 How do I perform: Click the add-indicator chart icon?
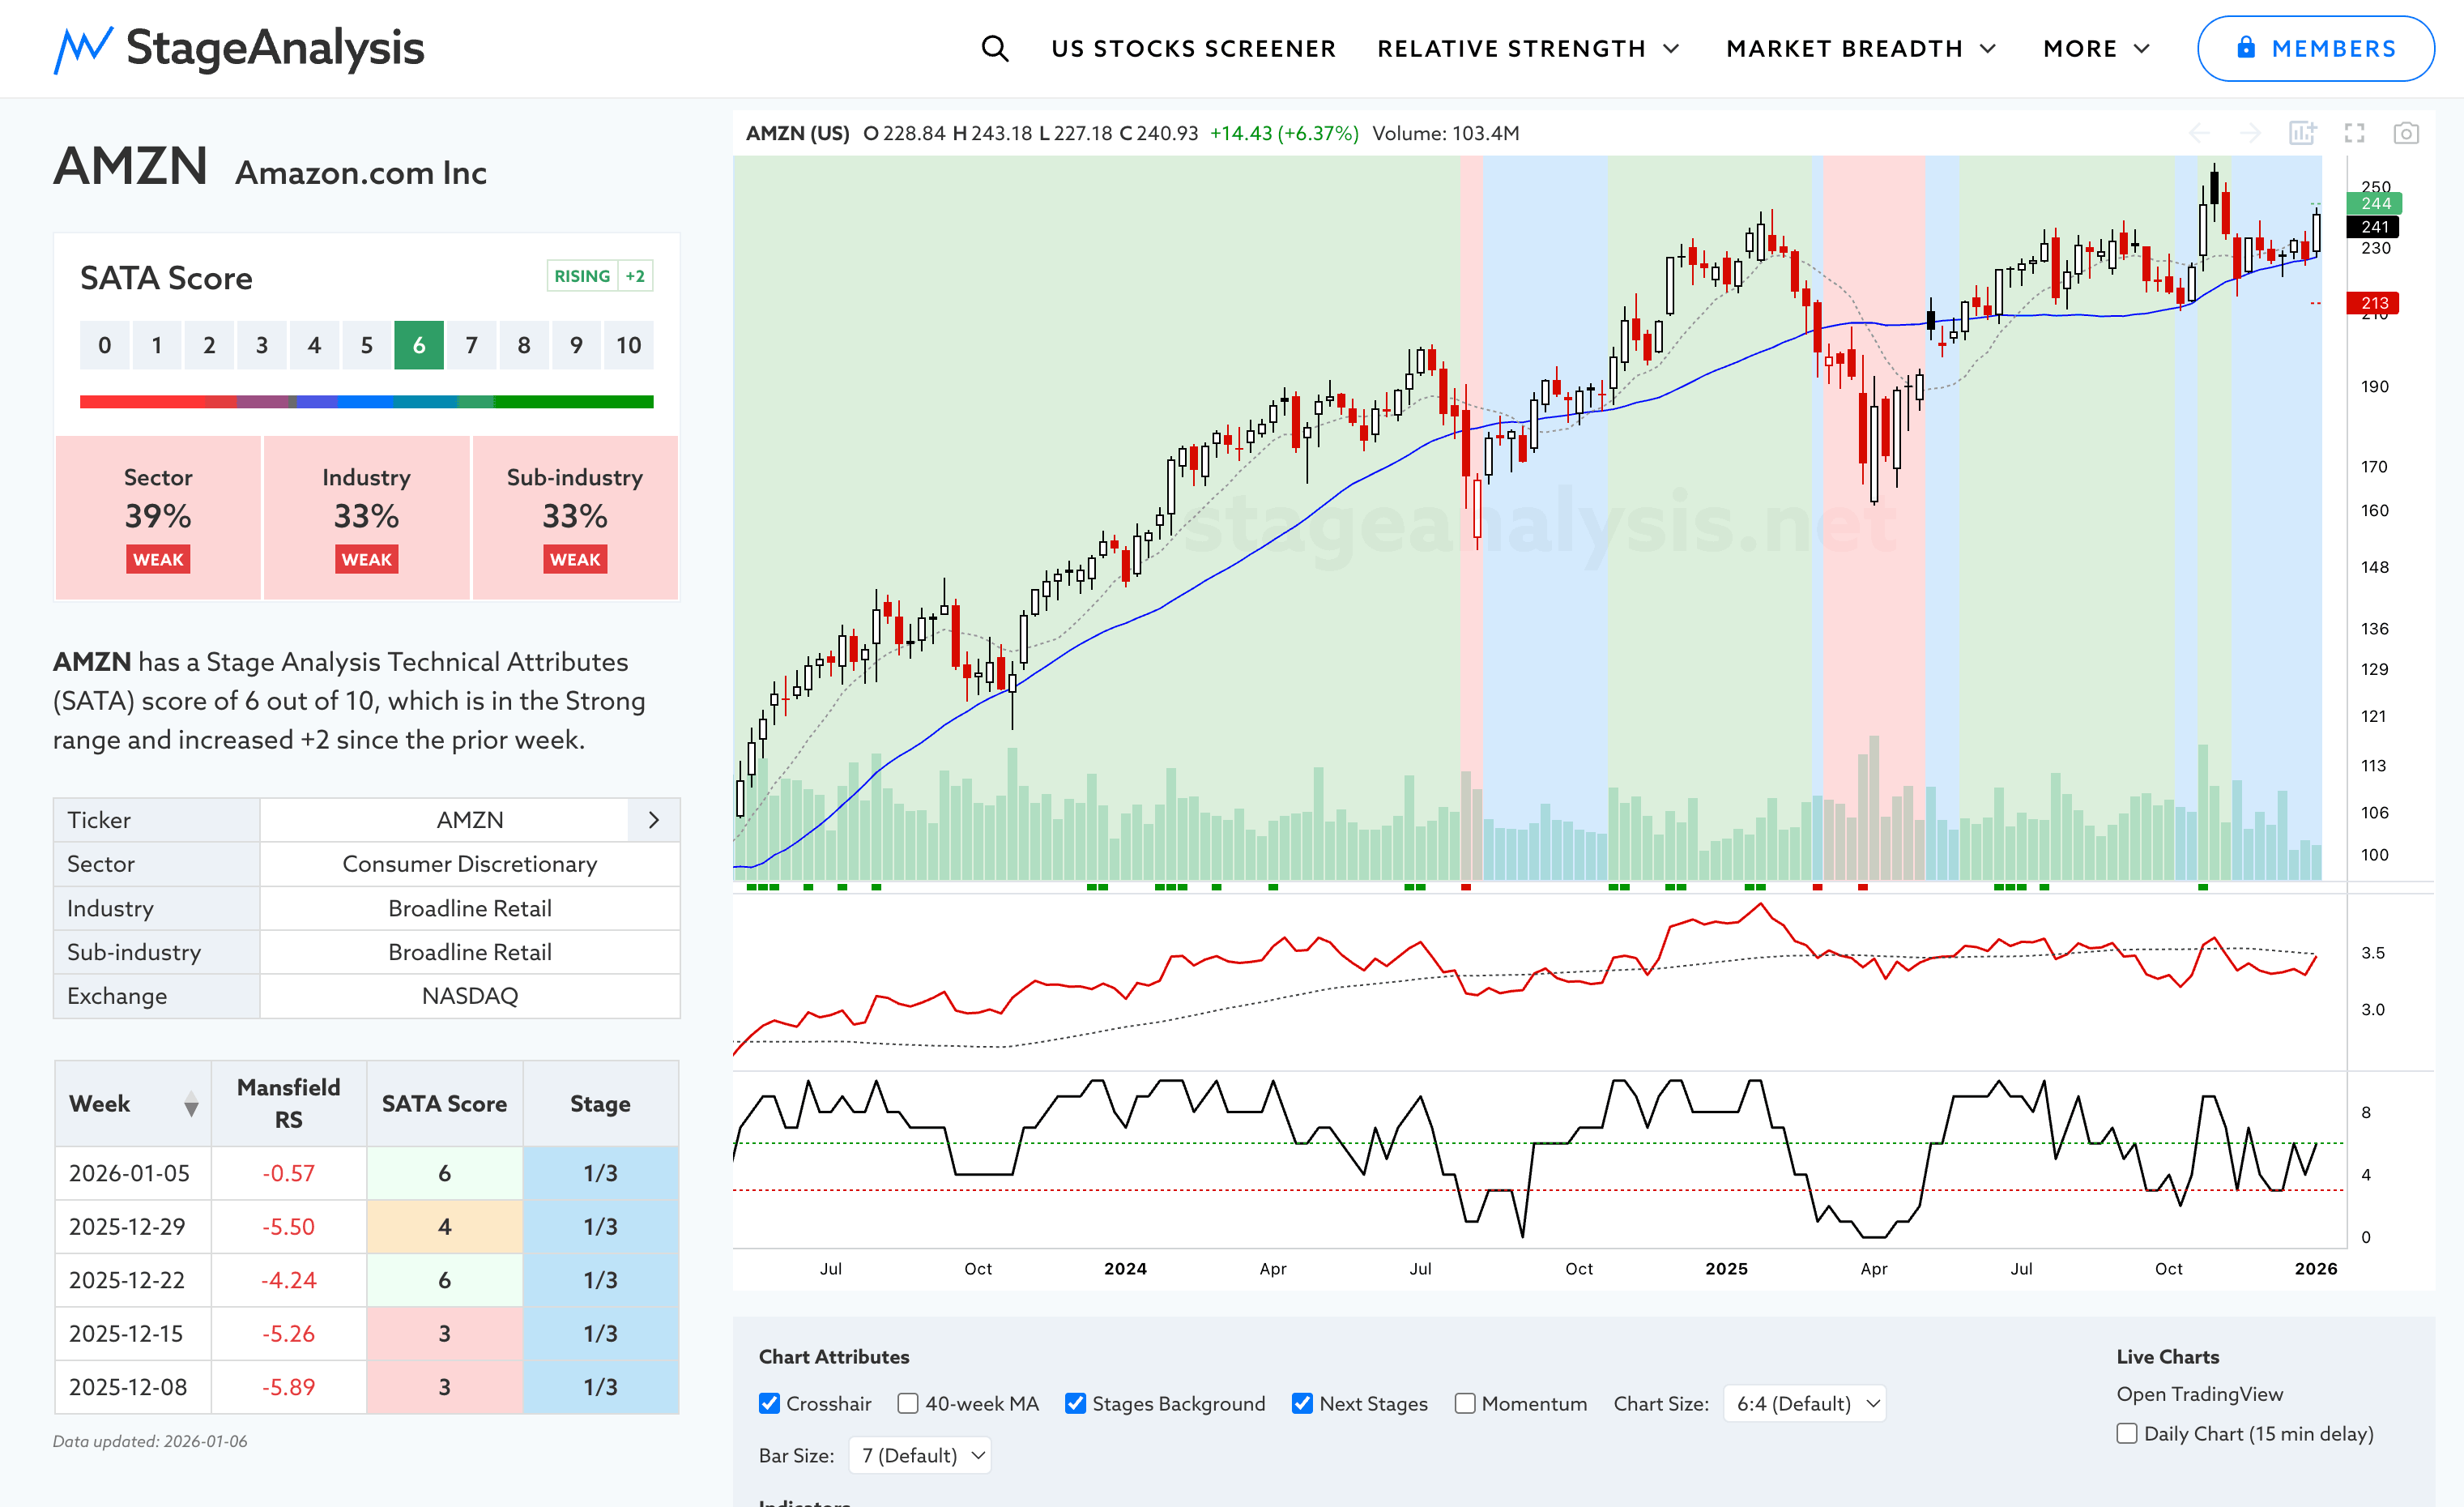pyautogui.click(x=2302, y=133)
